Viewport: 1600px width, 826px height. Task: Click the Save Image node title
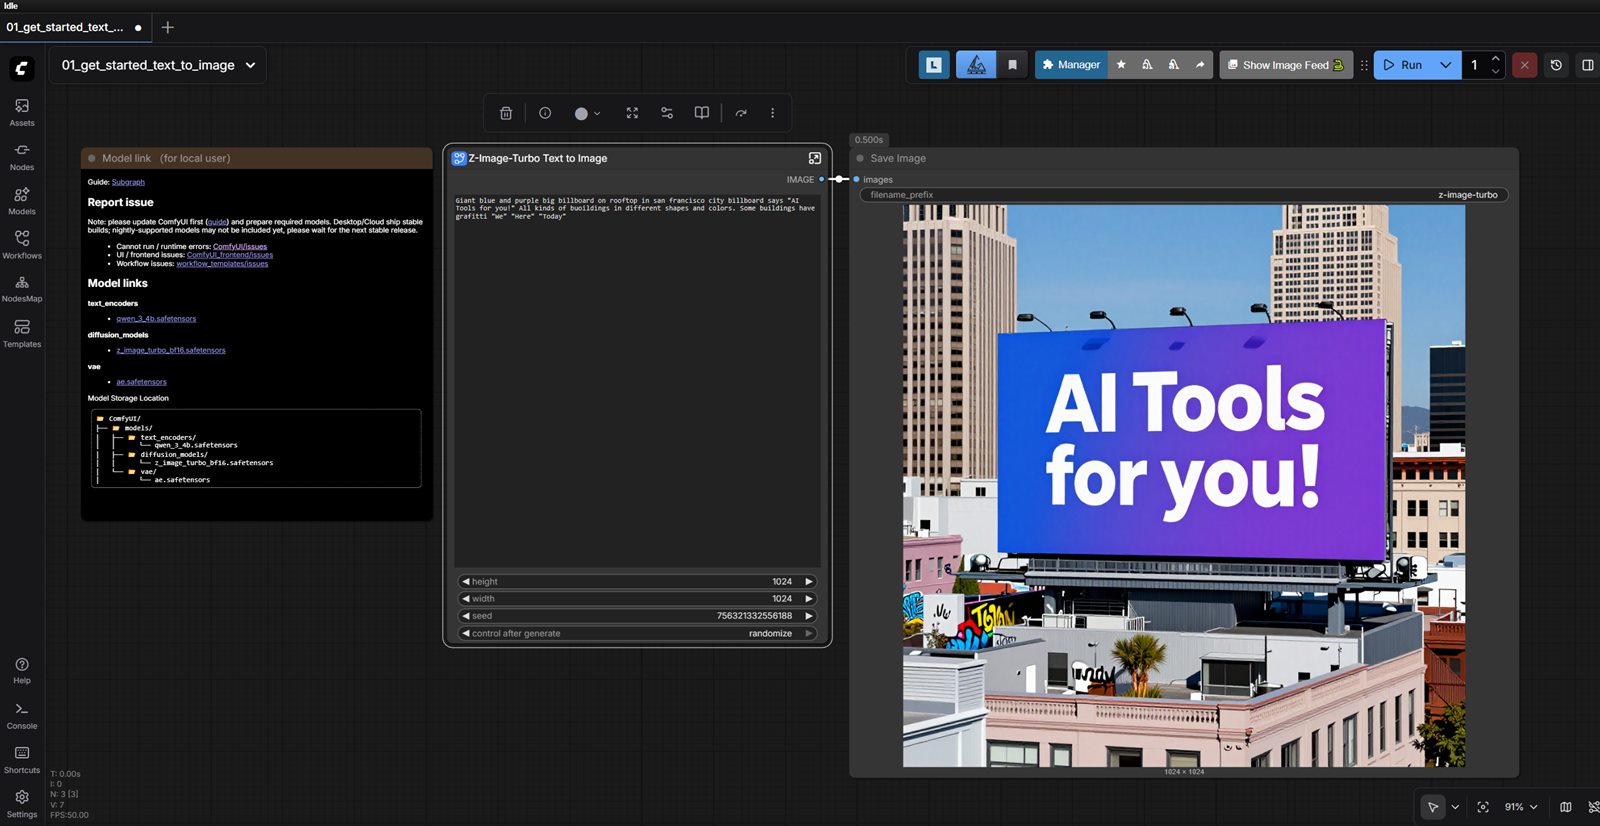[898, 158]
